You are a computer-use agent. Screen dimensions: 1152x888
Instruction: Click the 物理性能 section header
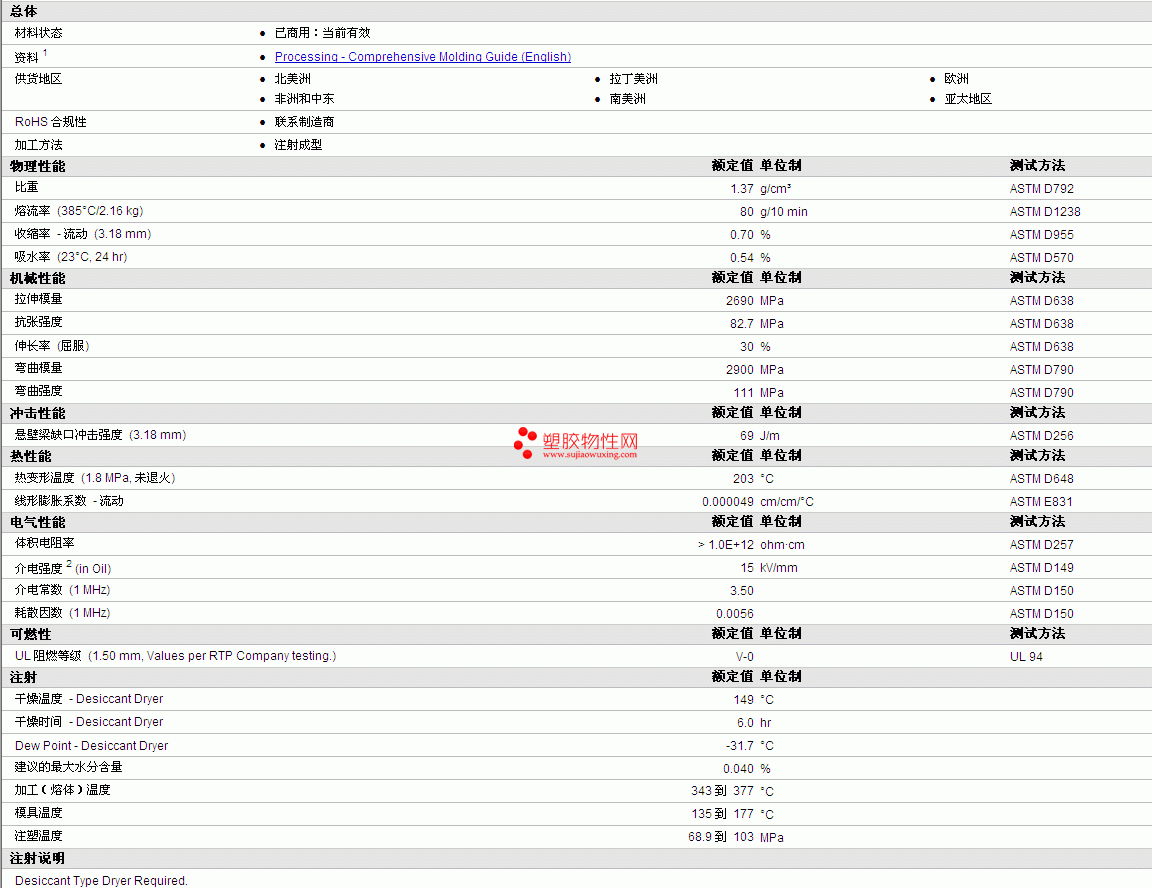37,166
